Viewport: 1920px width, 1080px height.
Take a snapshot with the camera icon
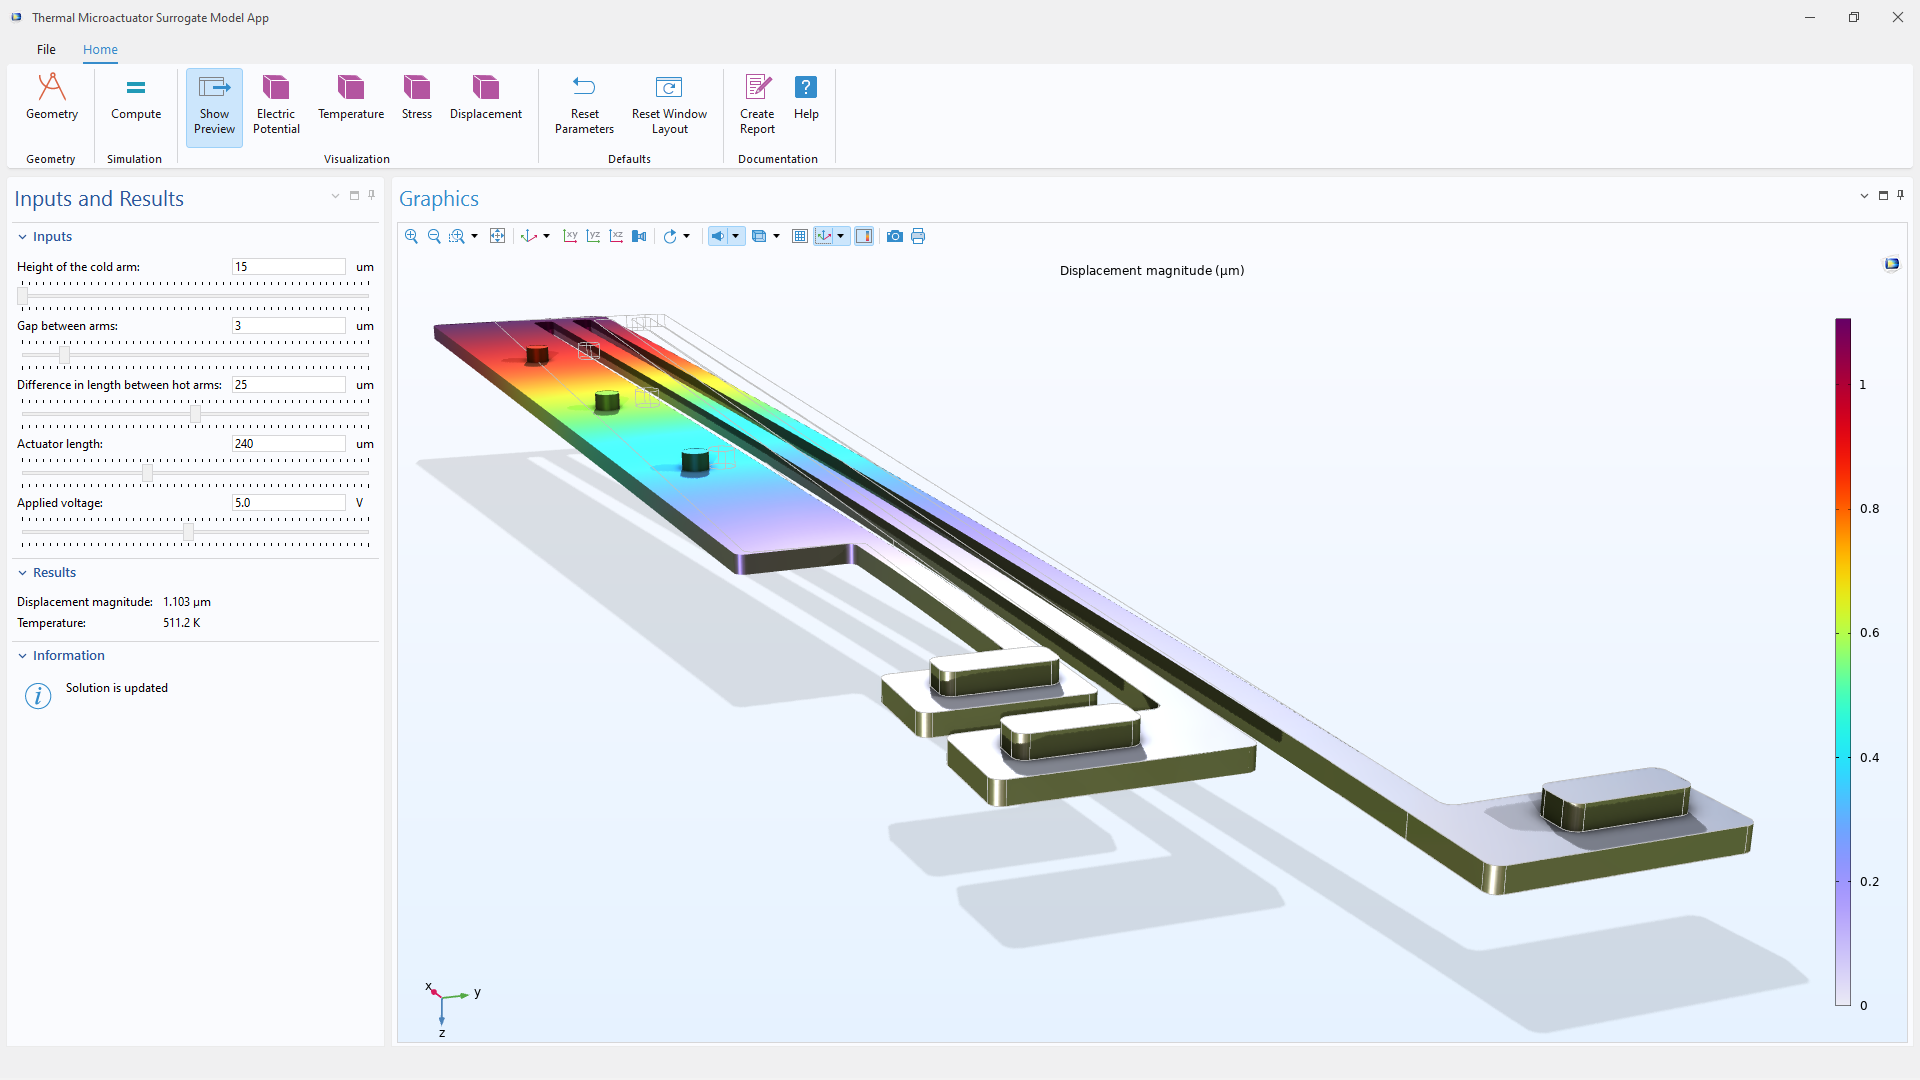(895, 236)
